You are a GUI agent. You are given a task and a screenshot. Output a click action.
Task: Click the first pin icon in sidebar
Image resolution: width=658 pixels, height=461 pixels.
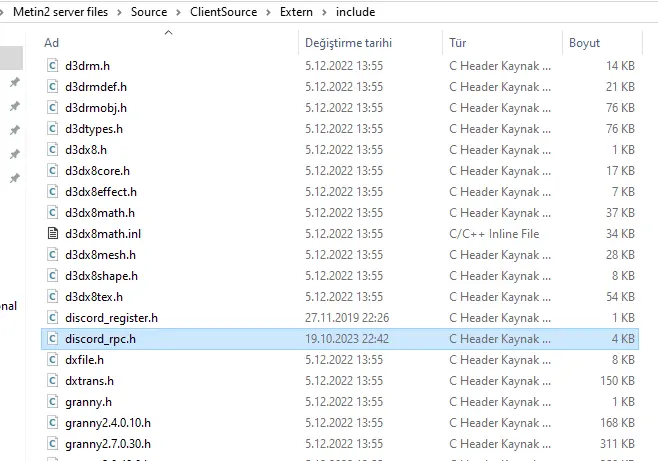(14, 83)
